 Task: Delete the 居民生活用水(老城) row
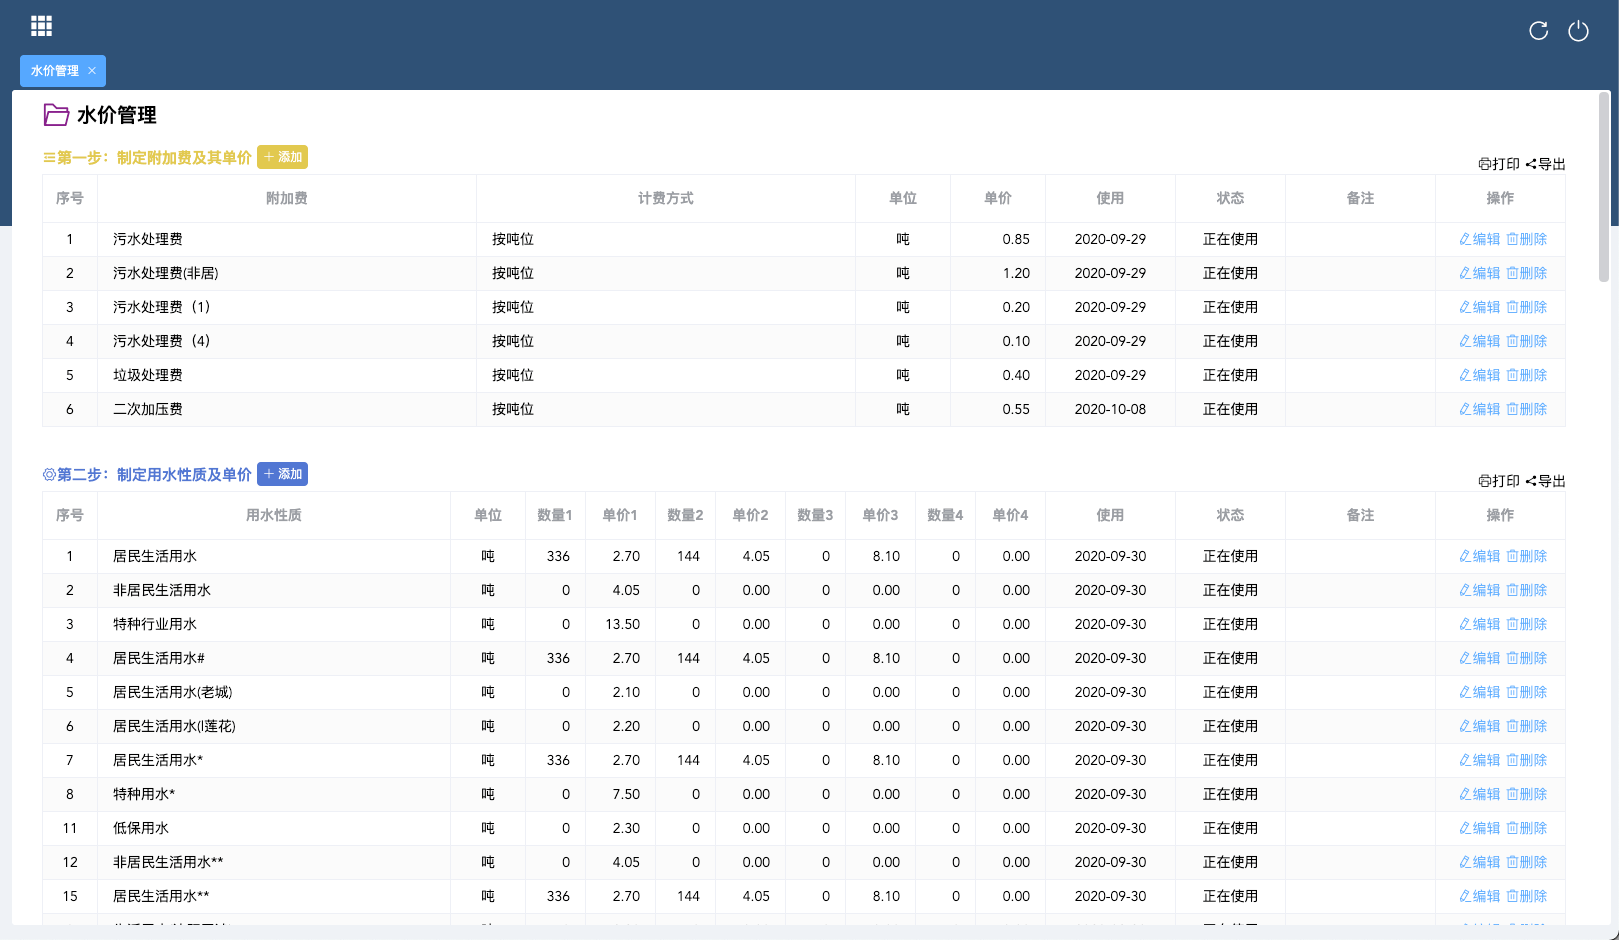point(1527,692)
